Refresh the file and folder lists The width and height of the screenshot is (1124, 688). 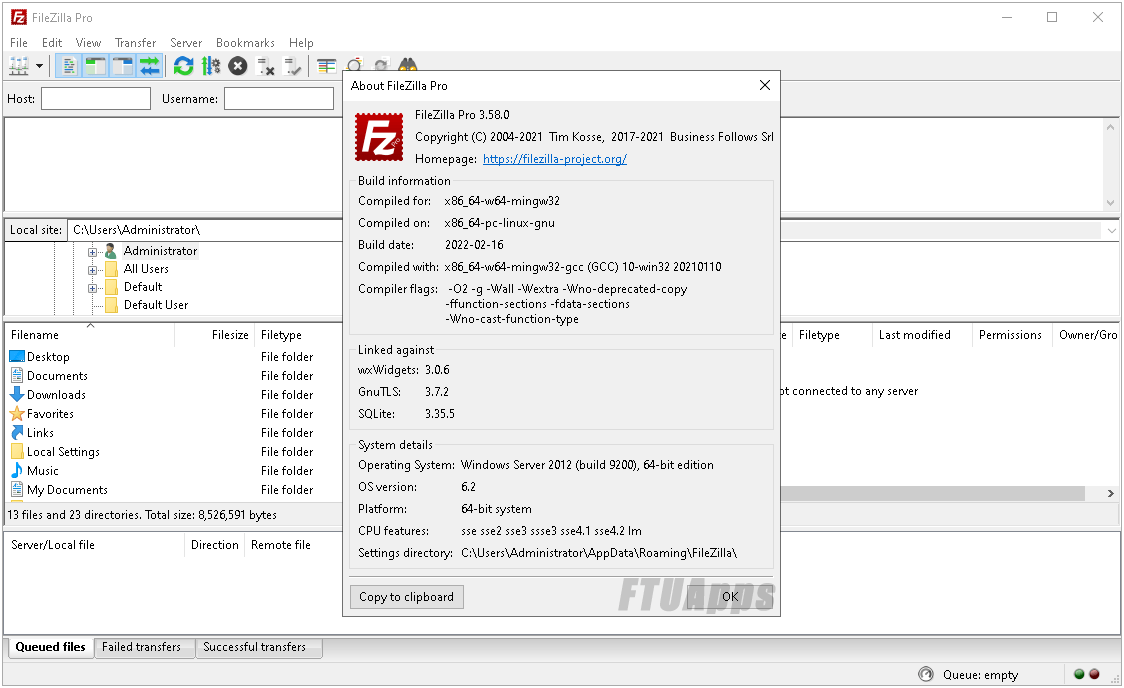pyautogui.click(x=184, y=67)
